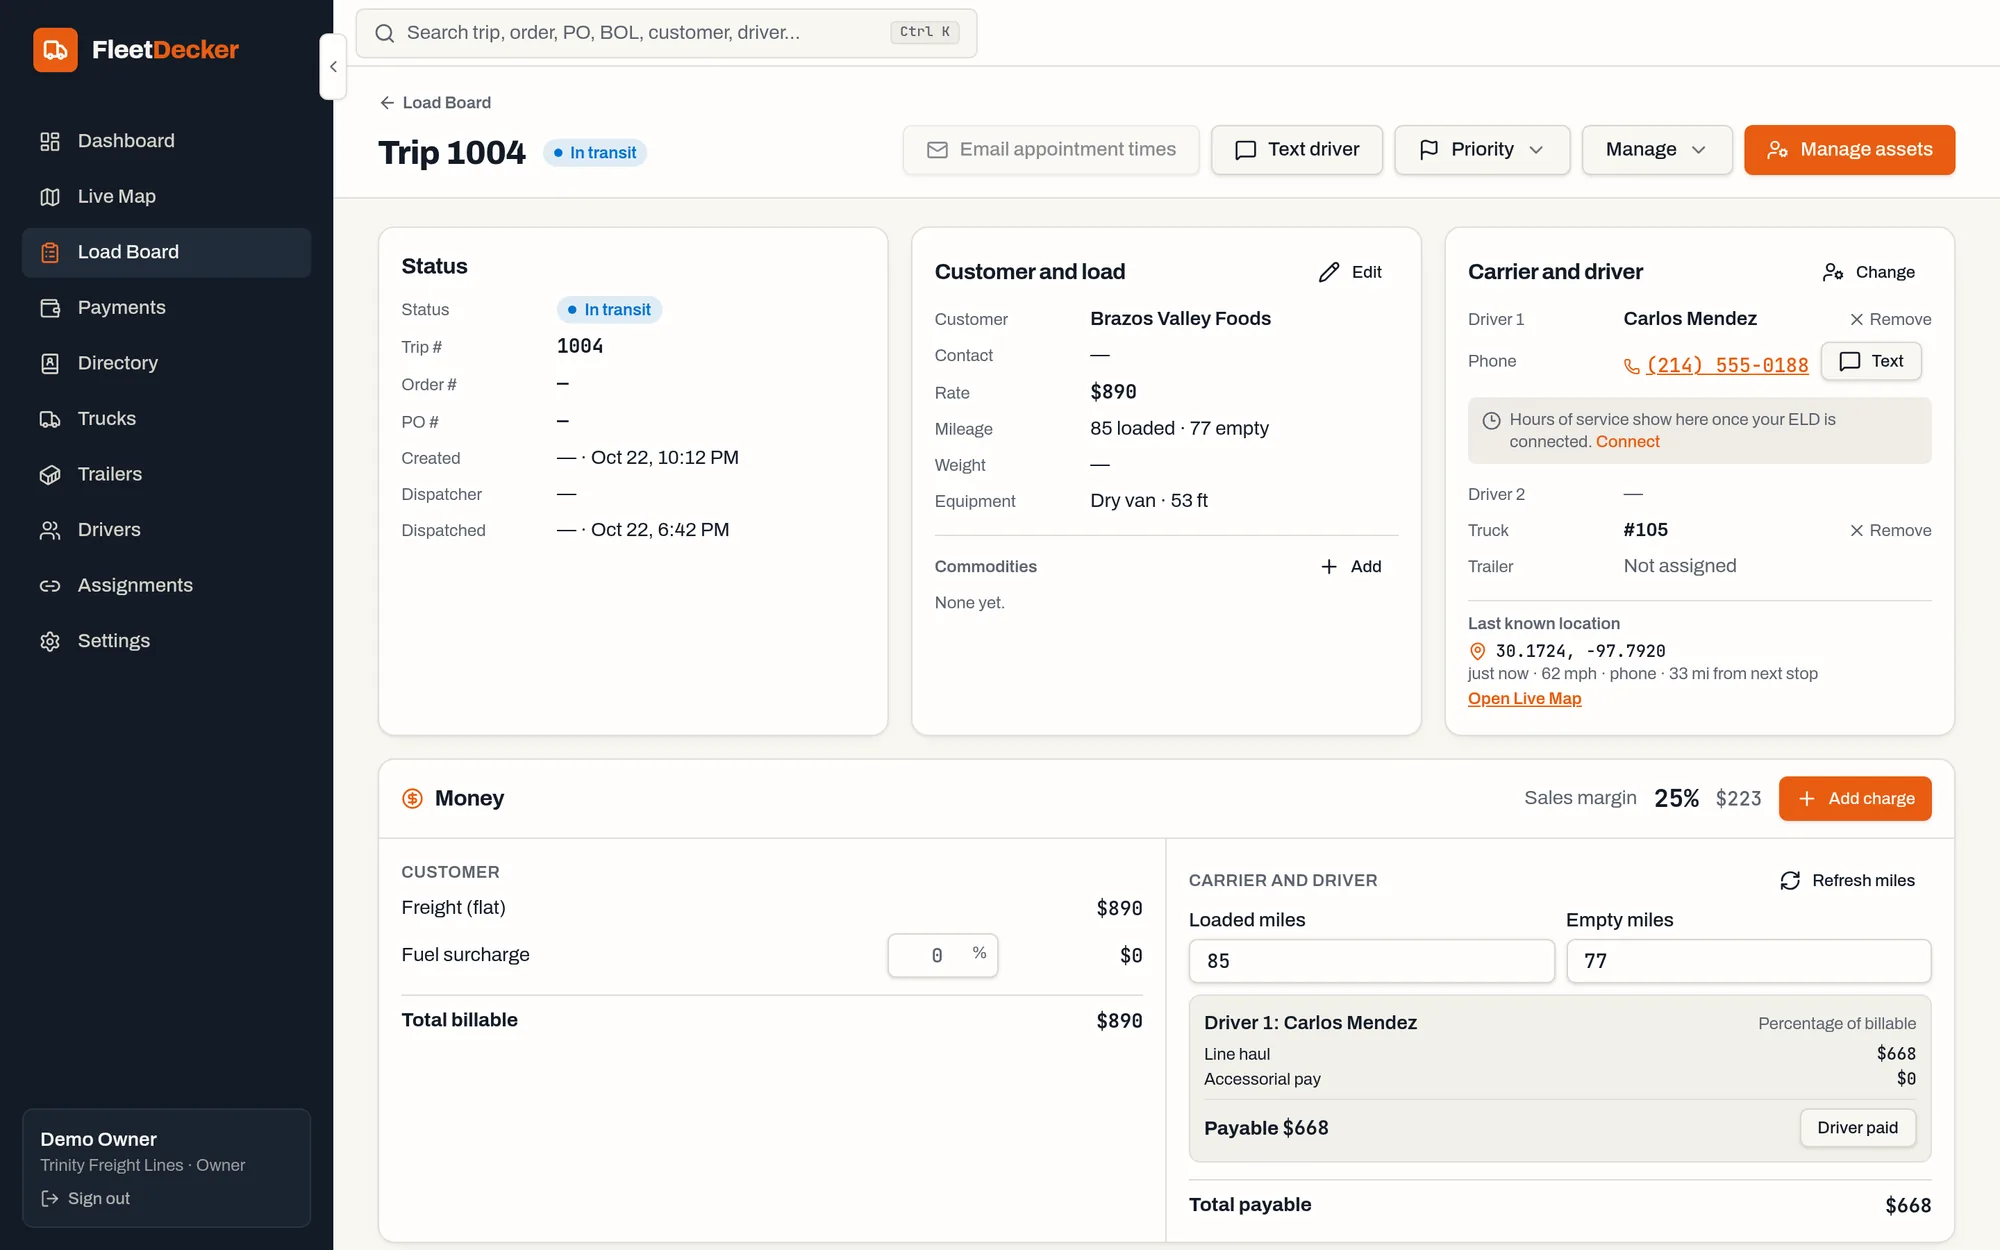Click the Refresh miles circular arrows icon
Viewport: 2000px width, 1250px height.
tap(1790, 881)
